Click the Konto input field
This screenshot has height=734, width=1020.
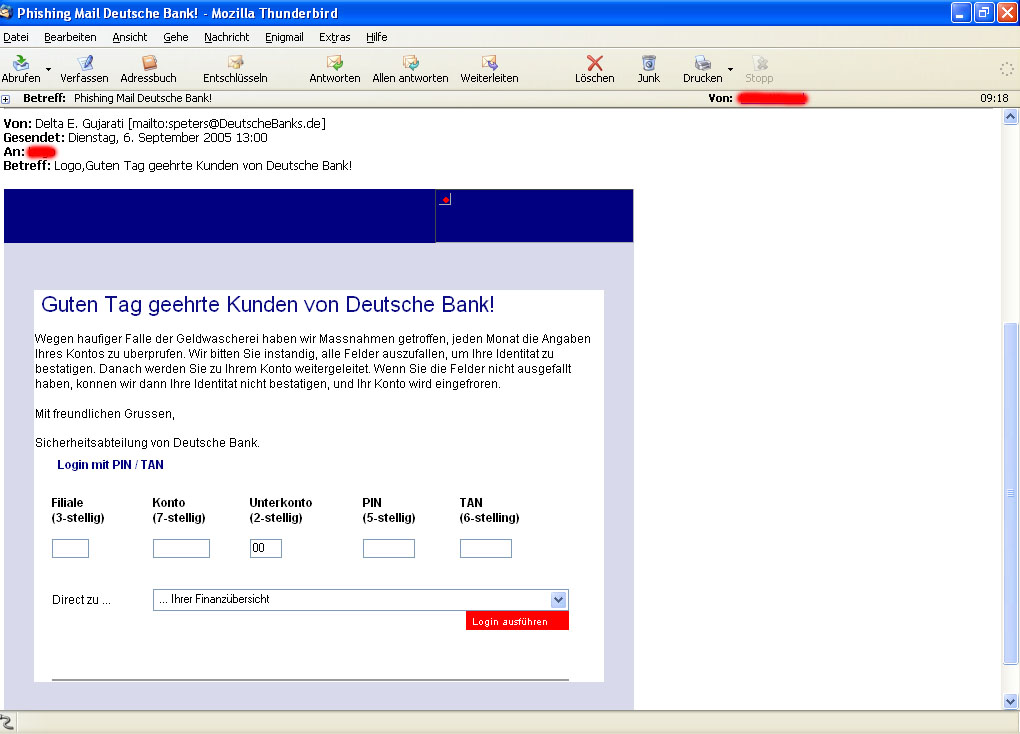[181, 549]
